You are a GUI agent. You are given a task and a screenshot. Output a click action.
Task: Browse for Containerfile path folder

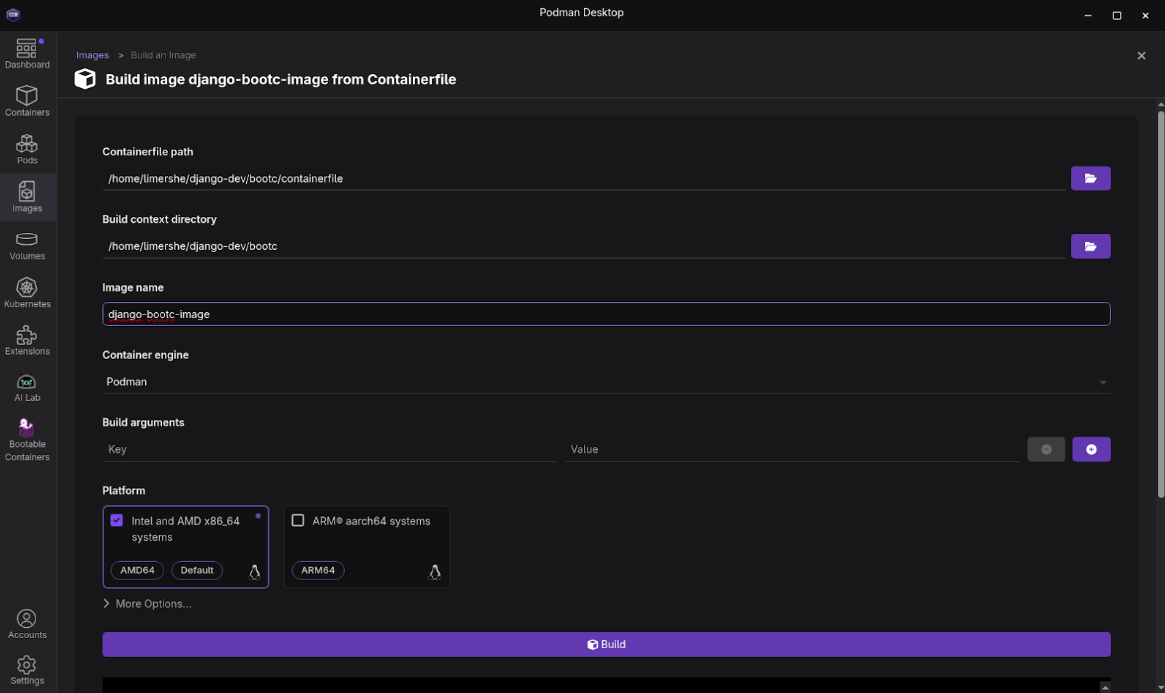(1090, 178)
